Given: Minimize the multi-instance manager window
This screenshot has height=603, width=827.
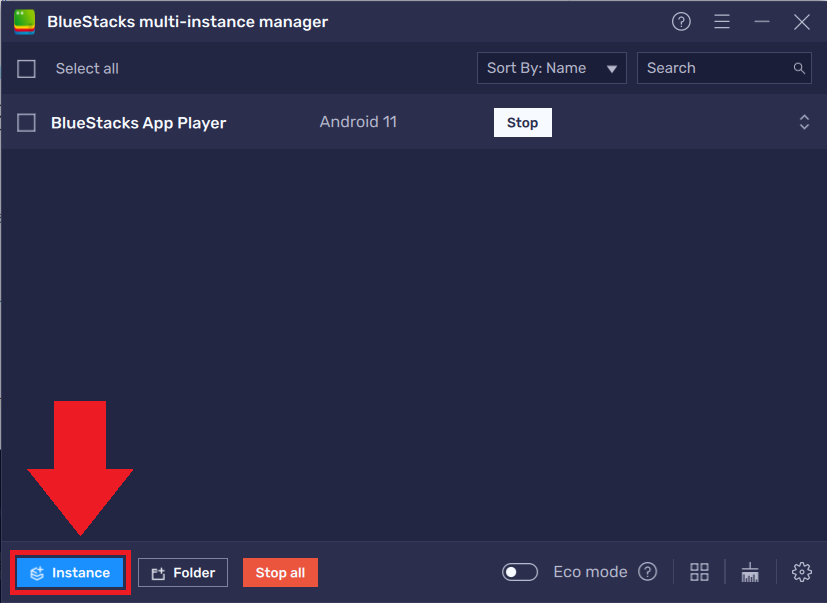Looking at the screenshot, I should point(762,22).
